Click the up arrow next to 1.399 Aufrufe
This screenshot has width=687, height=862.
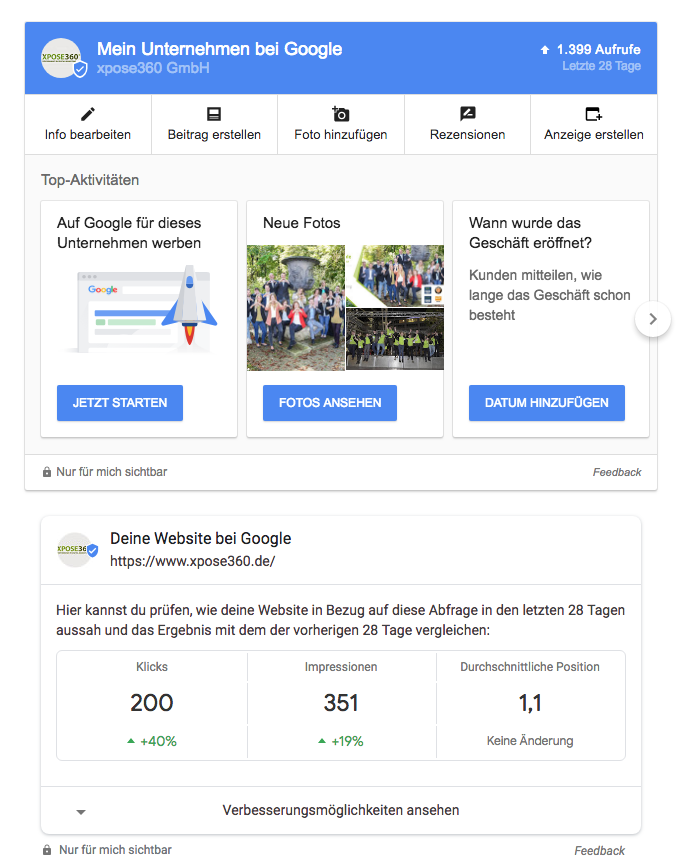545,50
